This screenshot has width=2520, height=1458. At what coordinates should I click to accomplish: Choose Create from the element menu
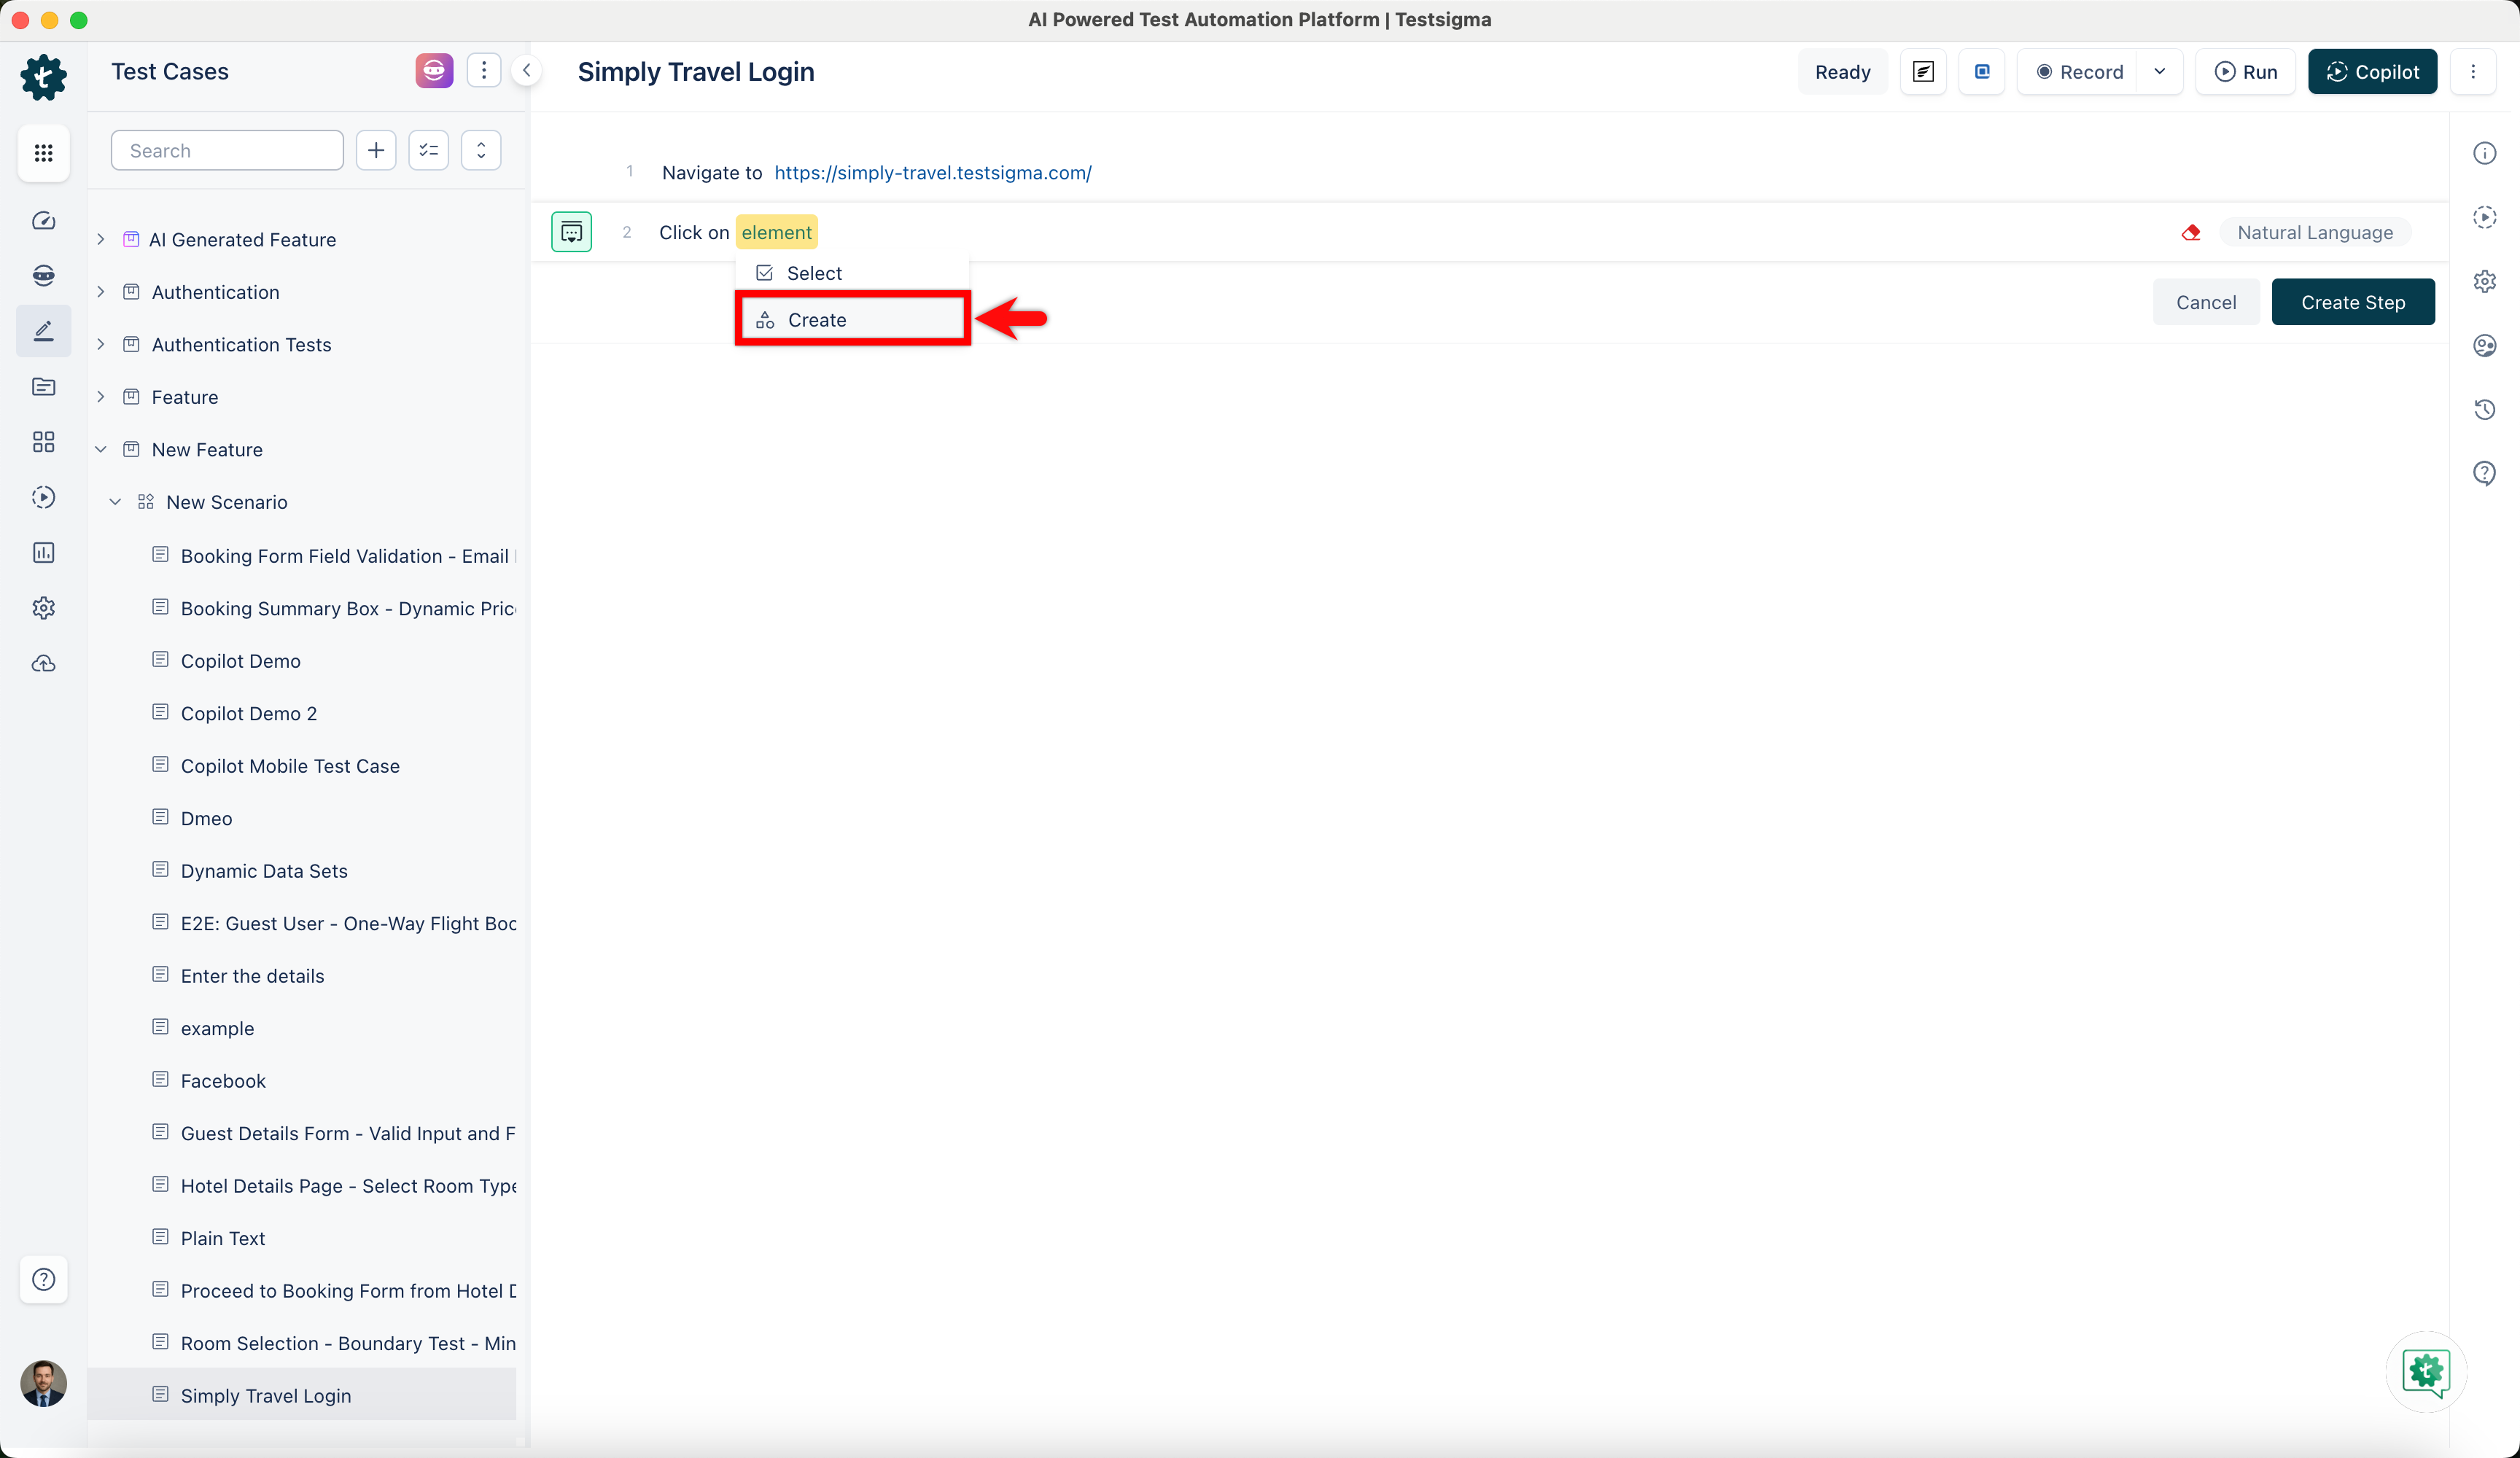point(852,320)
